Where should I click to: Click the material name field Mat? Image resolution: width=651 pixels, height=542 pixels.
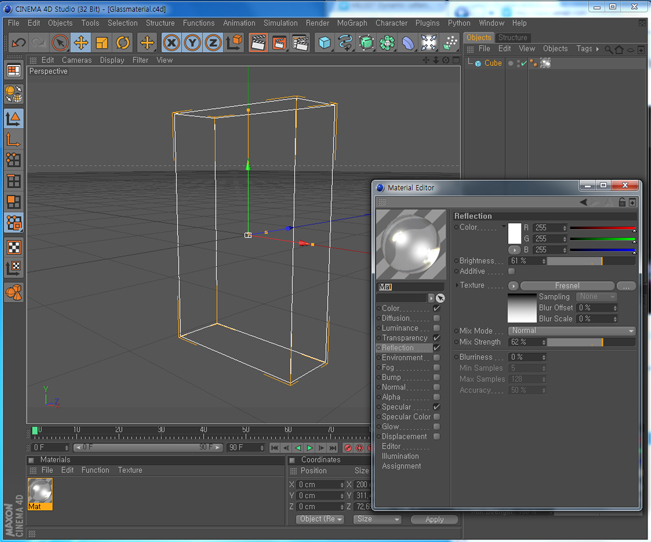point(410,287)
